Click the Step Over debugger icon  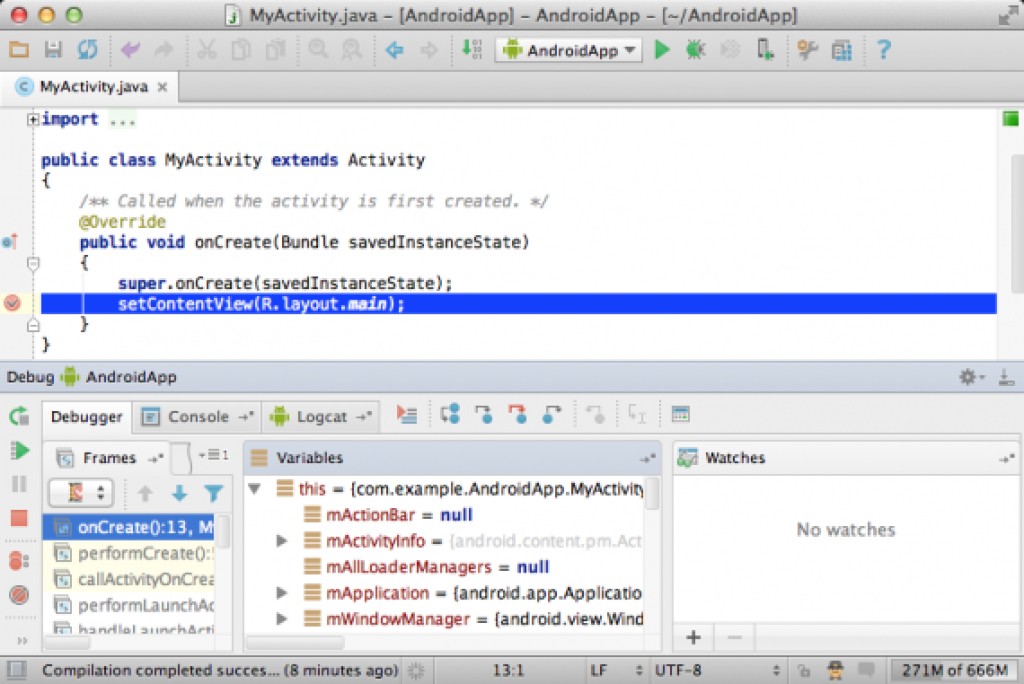coord(450,415)
